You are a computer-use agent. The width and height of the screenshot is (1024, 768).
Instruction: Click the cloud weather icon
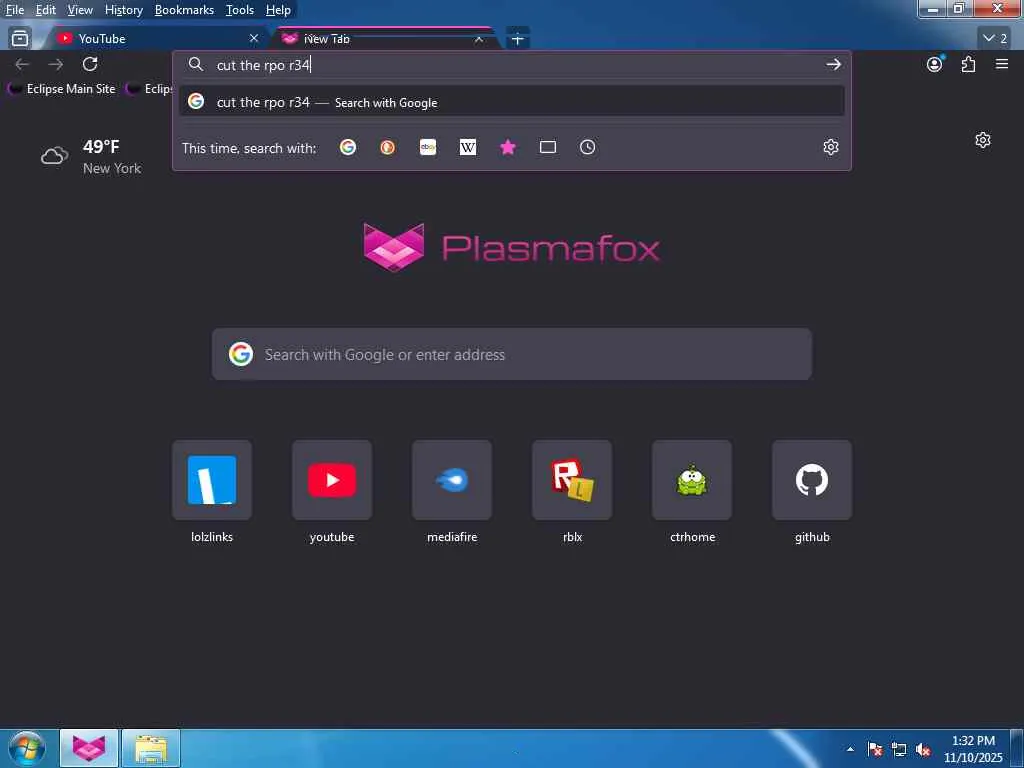pos(55,155)
